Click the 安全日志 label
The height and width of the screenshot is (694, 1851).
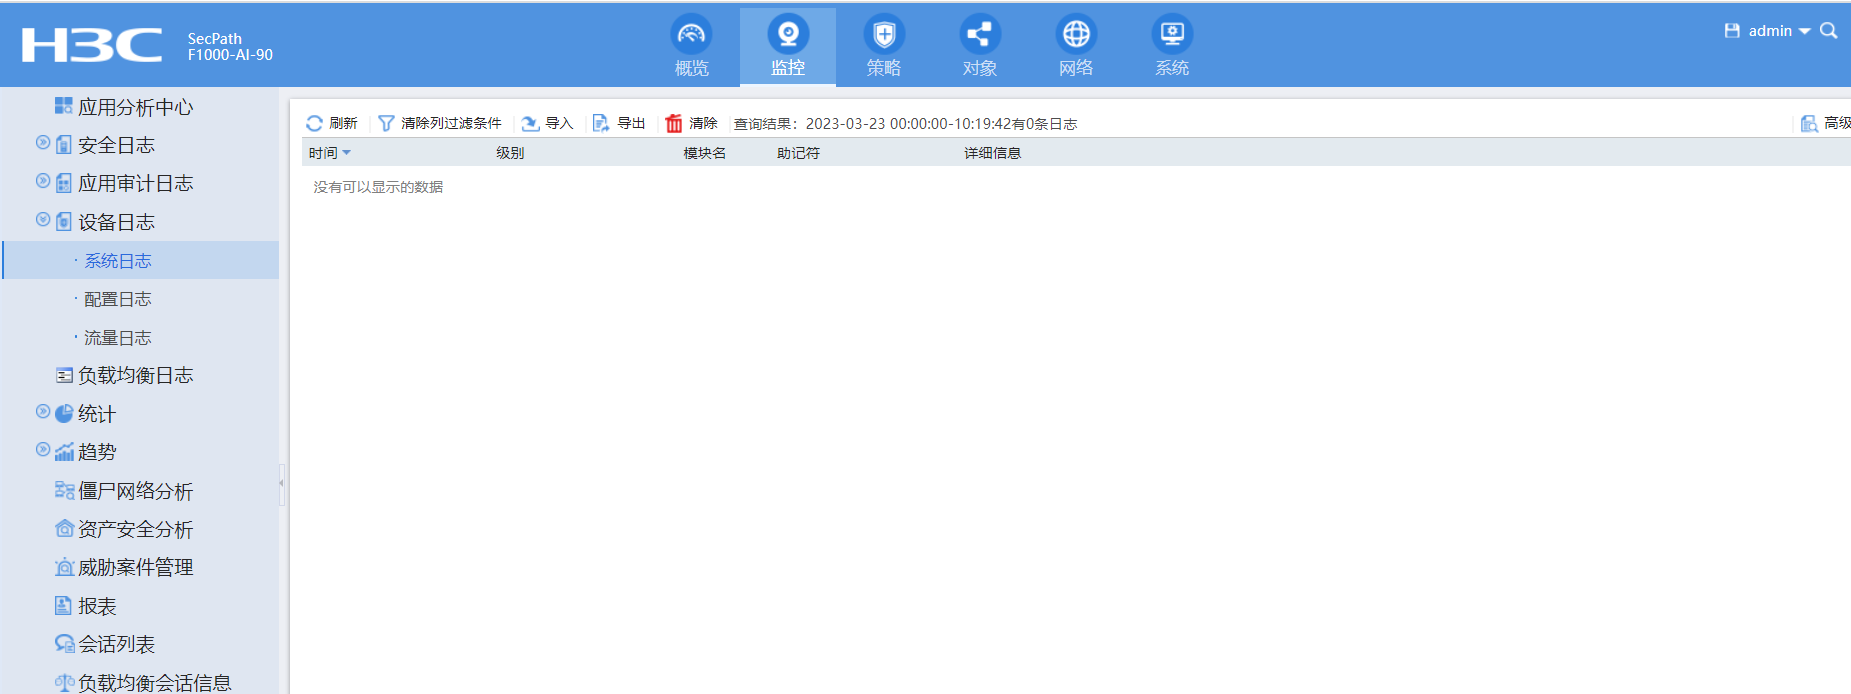point(117,145)
